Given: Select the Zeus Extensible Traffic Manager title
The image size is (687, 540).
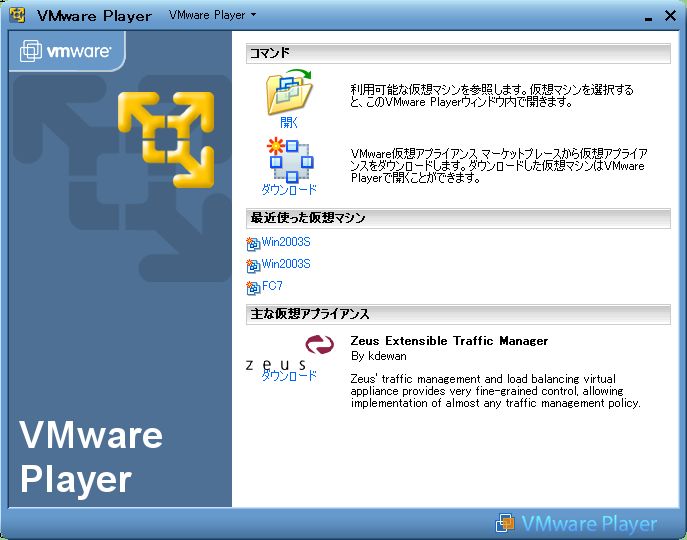Looking at the screenshot, I should [449, 341].
